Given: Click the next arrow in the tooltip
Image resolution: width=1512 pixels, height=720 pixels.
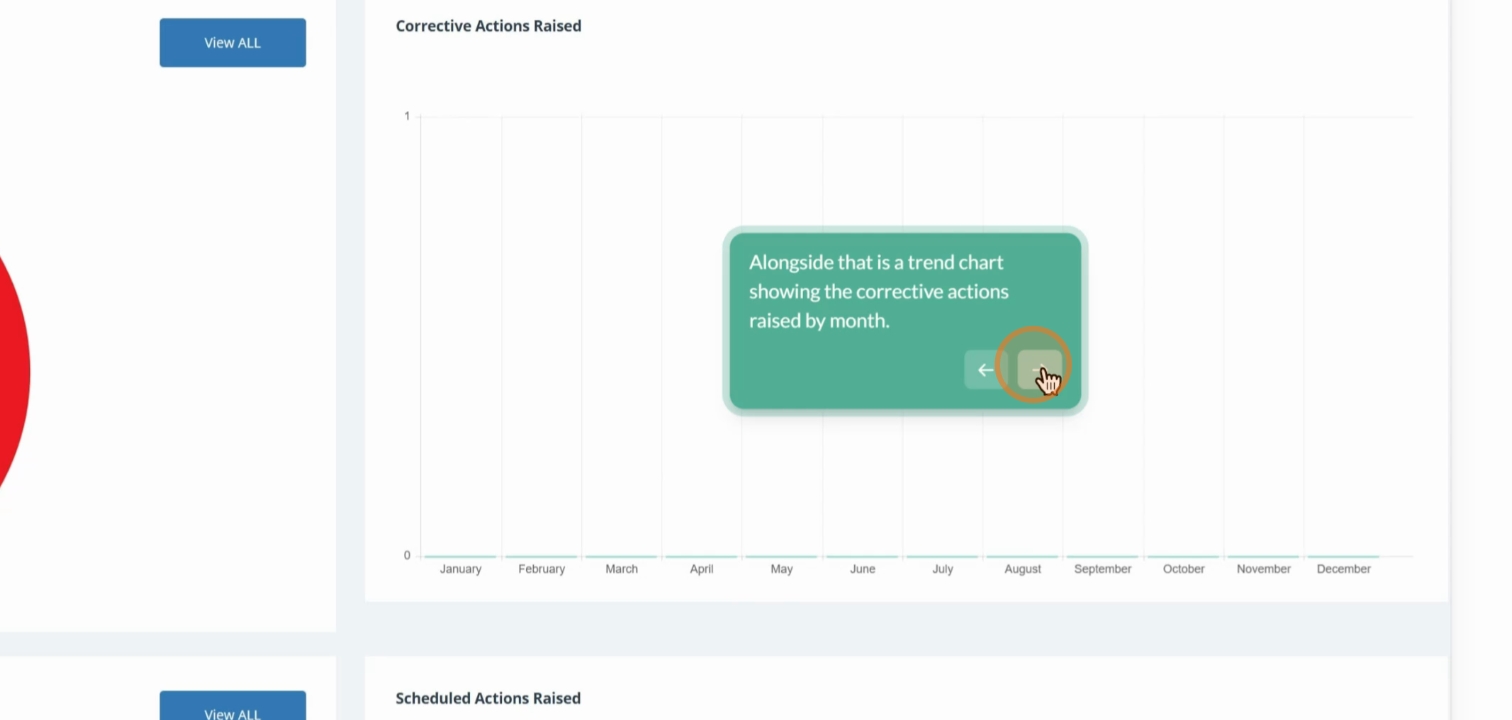Looking at the screenshot, I should (1038, 370).
